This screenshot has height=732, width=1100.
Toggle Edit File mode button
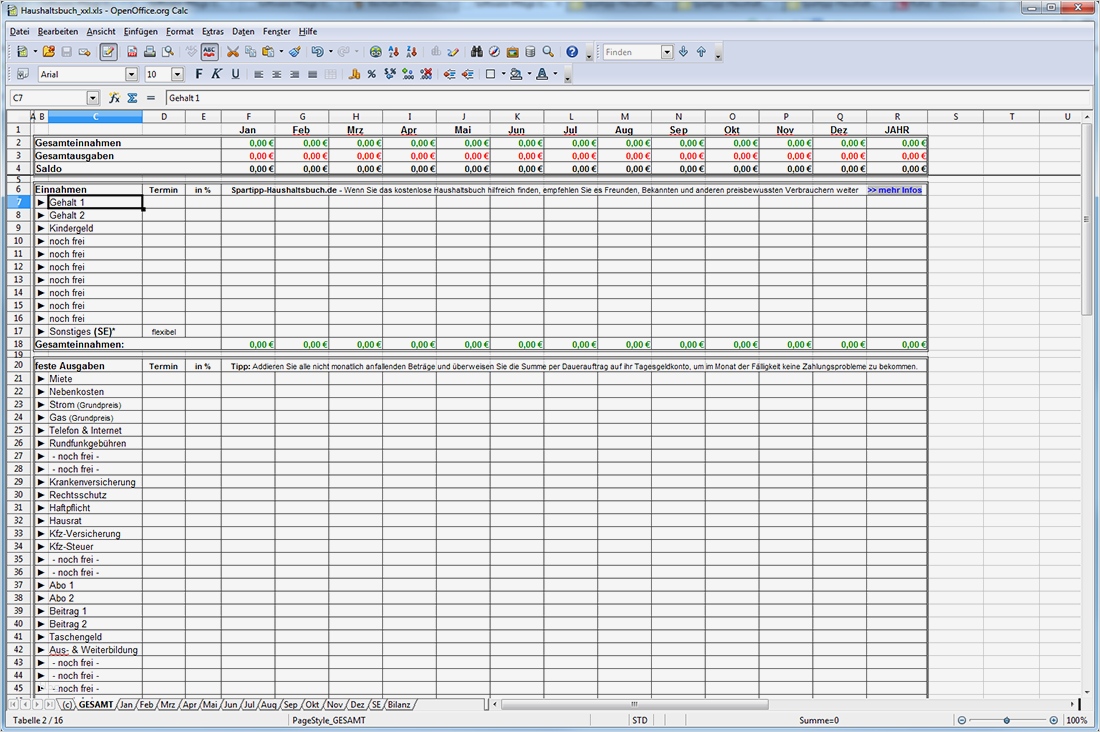(x=108, y=52)
